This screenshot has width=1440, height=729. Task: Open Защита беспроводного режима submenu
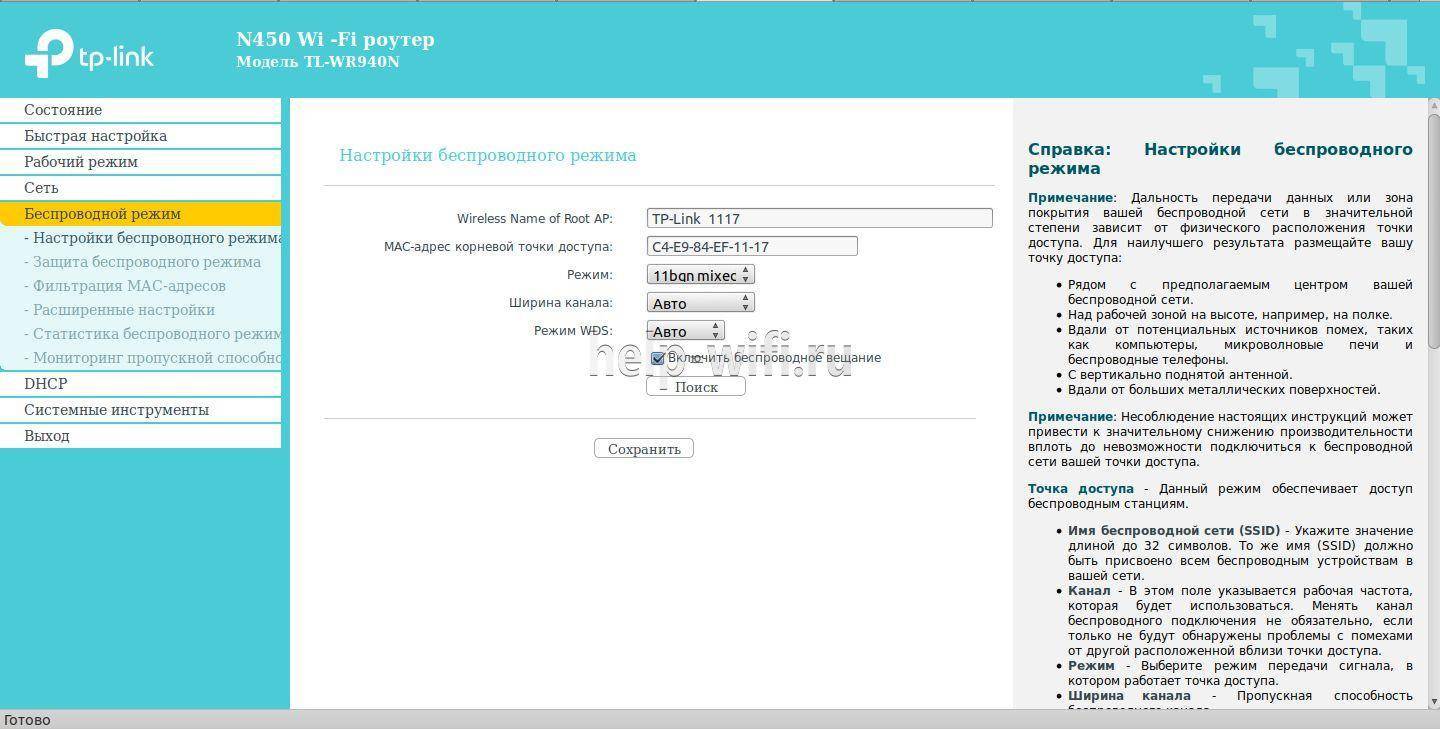[146, 262]
